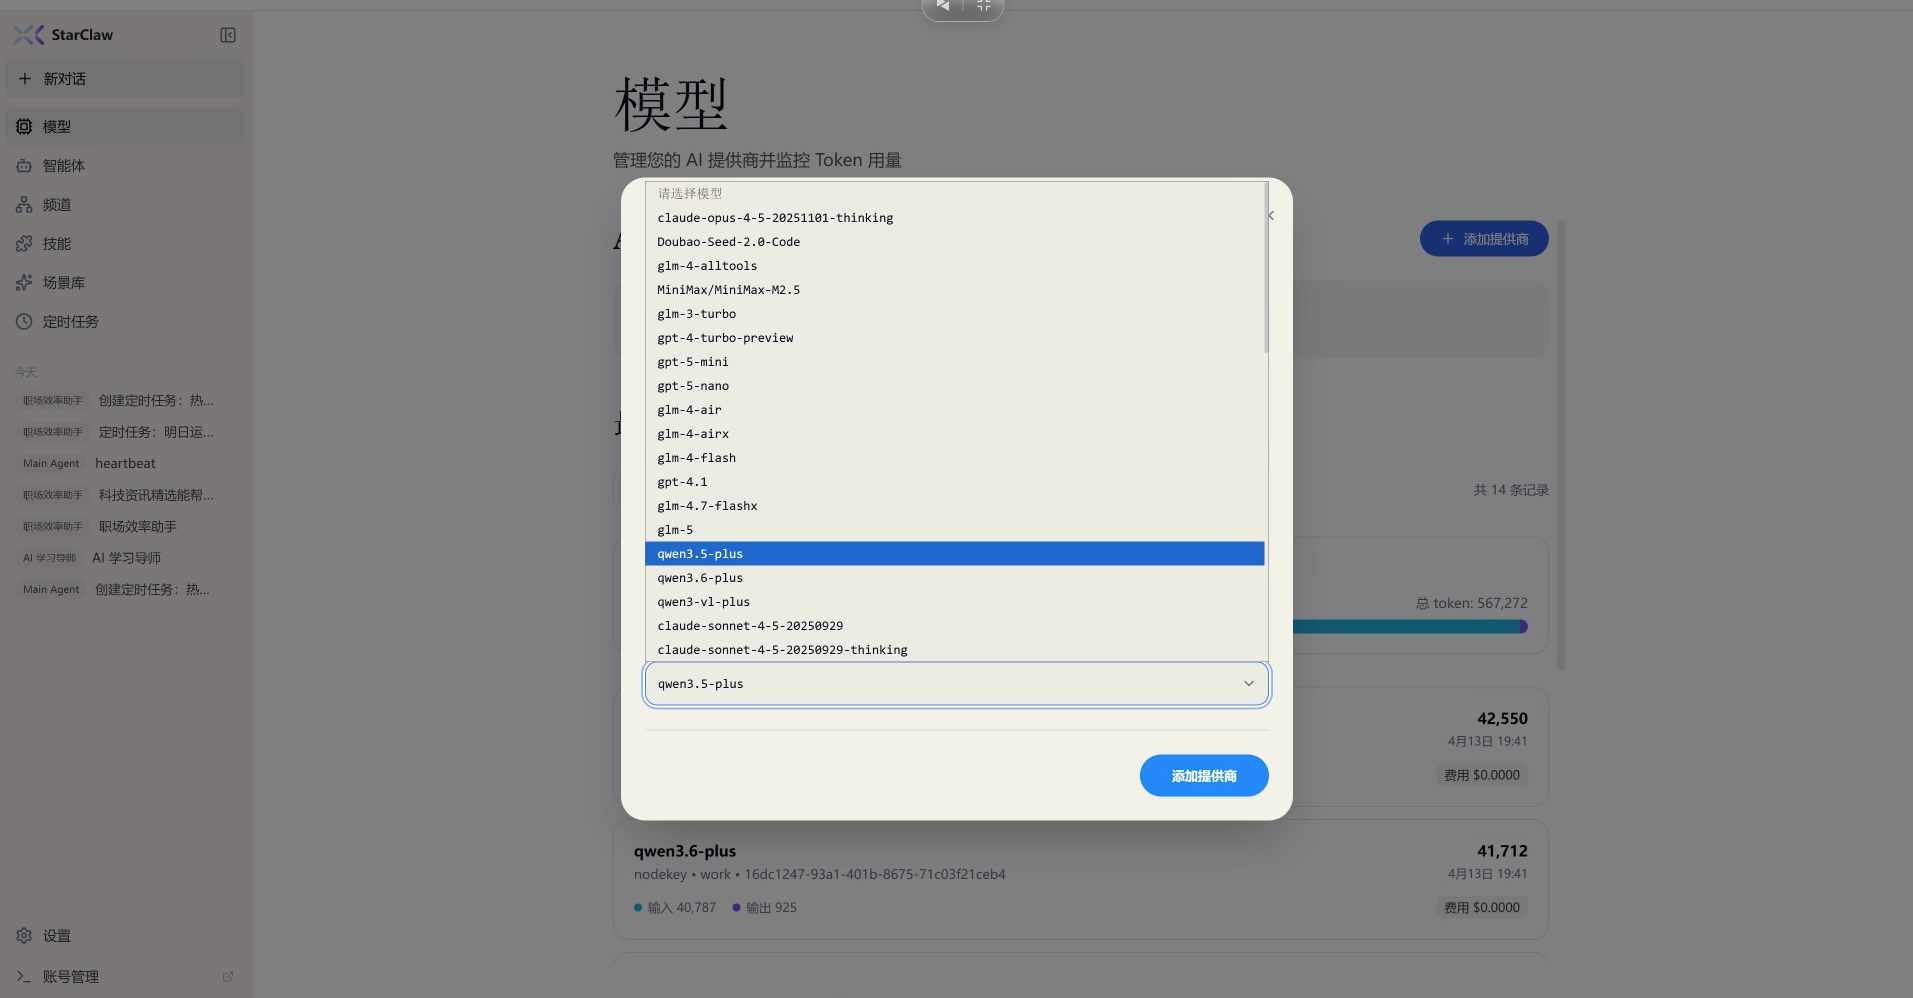The width and height of the screenshot is (1913, 998).
Task: Mute sound using the top speaker icon
Action: click(x=942, y=6)
